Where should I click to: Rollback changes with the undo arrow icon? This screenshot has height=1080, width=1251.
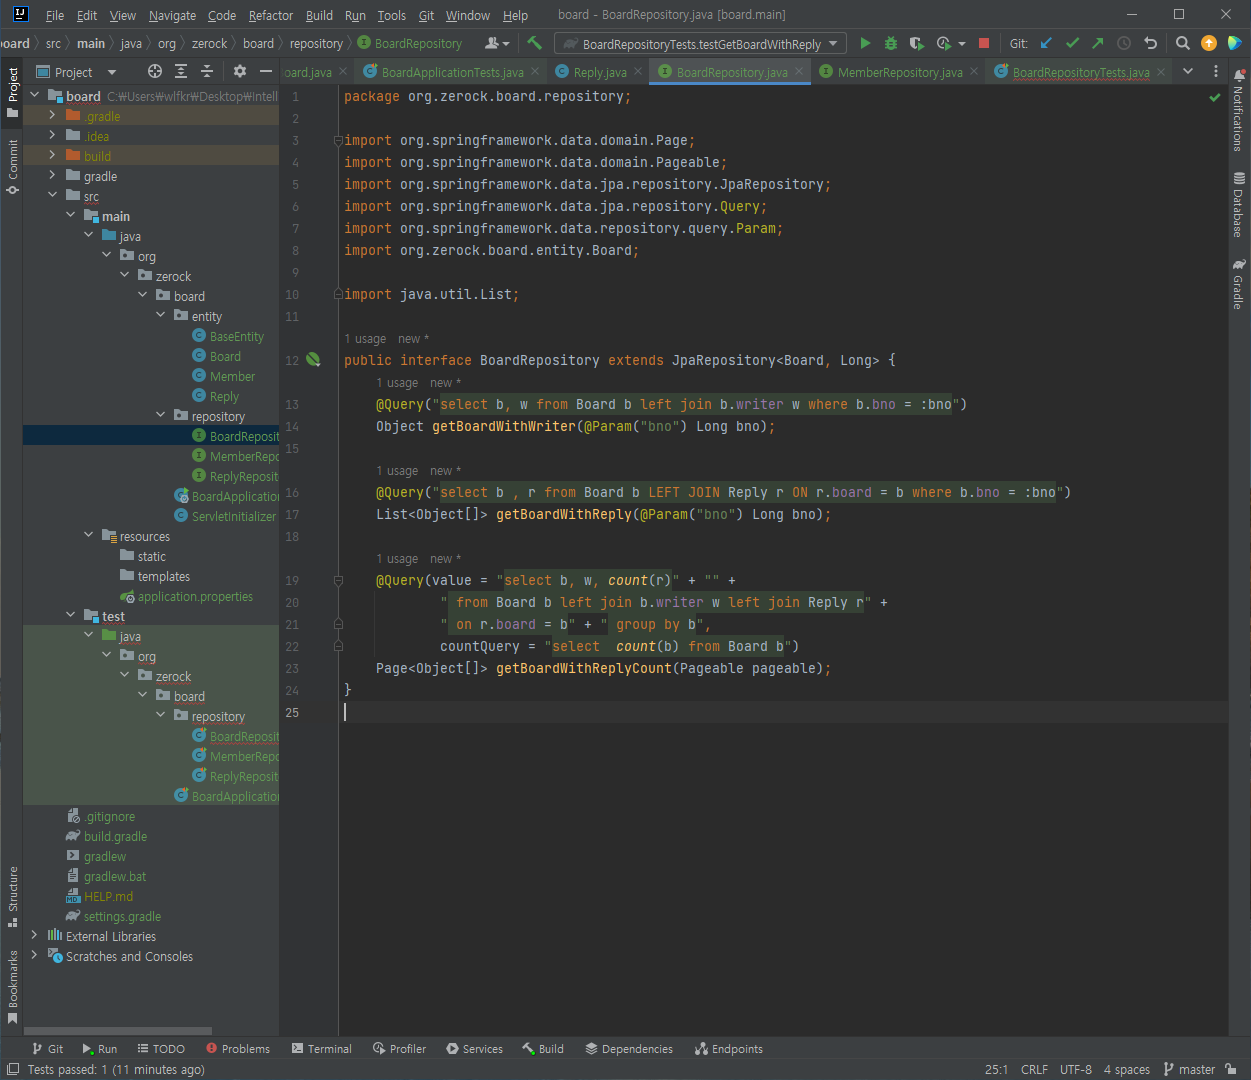pos(1150,43)
